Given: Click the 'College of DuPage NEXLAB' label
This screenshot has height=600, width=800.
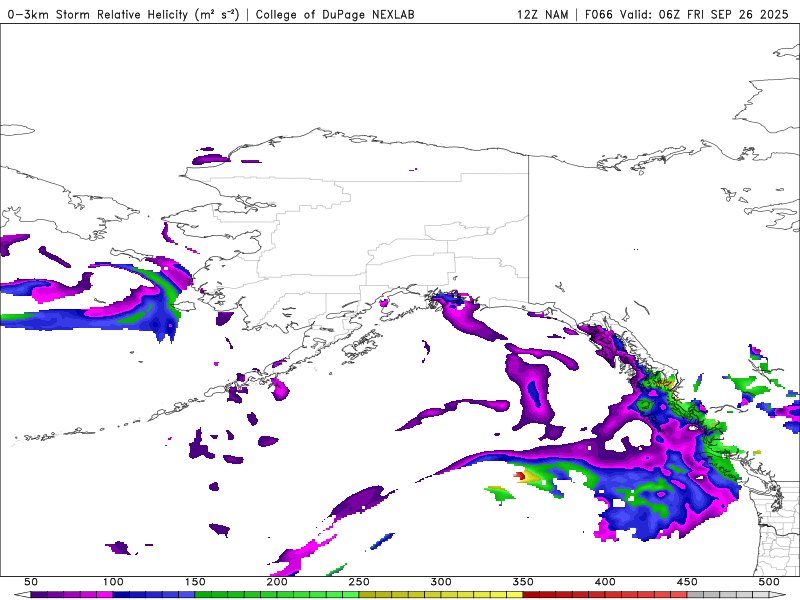Looking at the screenshot, I should (x=335, y=14).
